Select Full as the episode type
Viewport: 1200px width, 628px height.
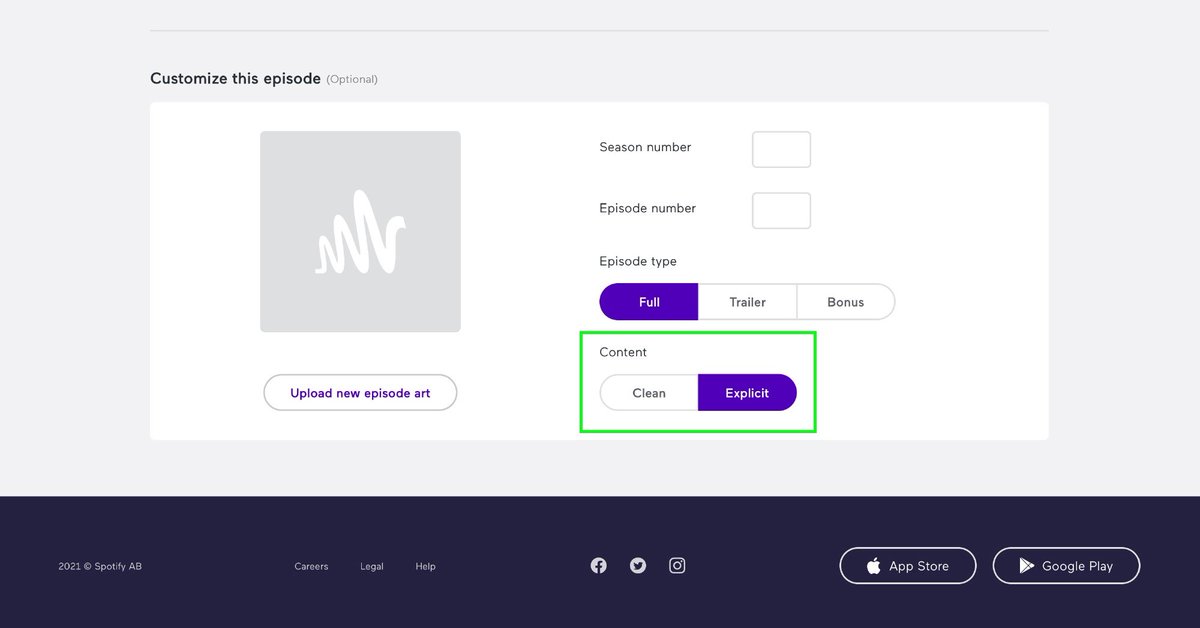648,301
